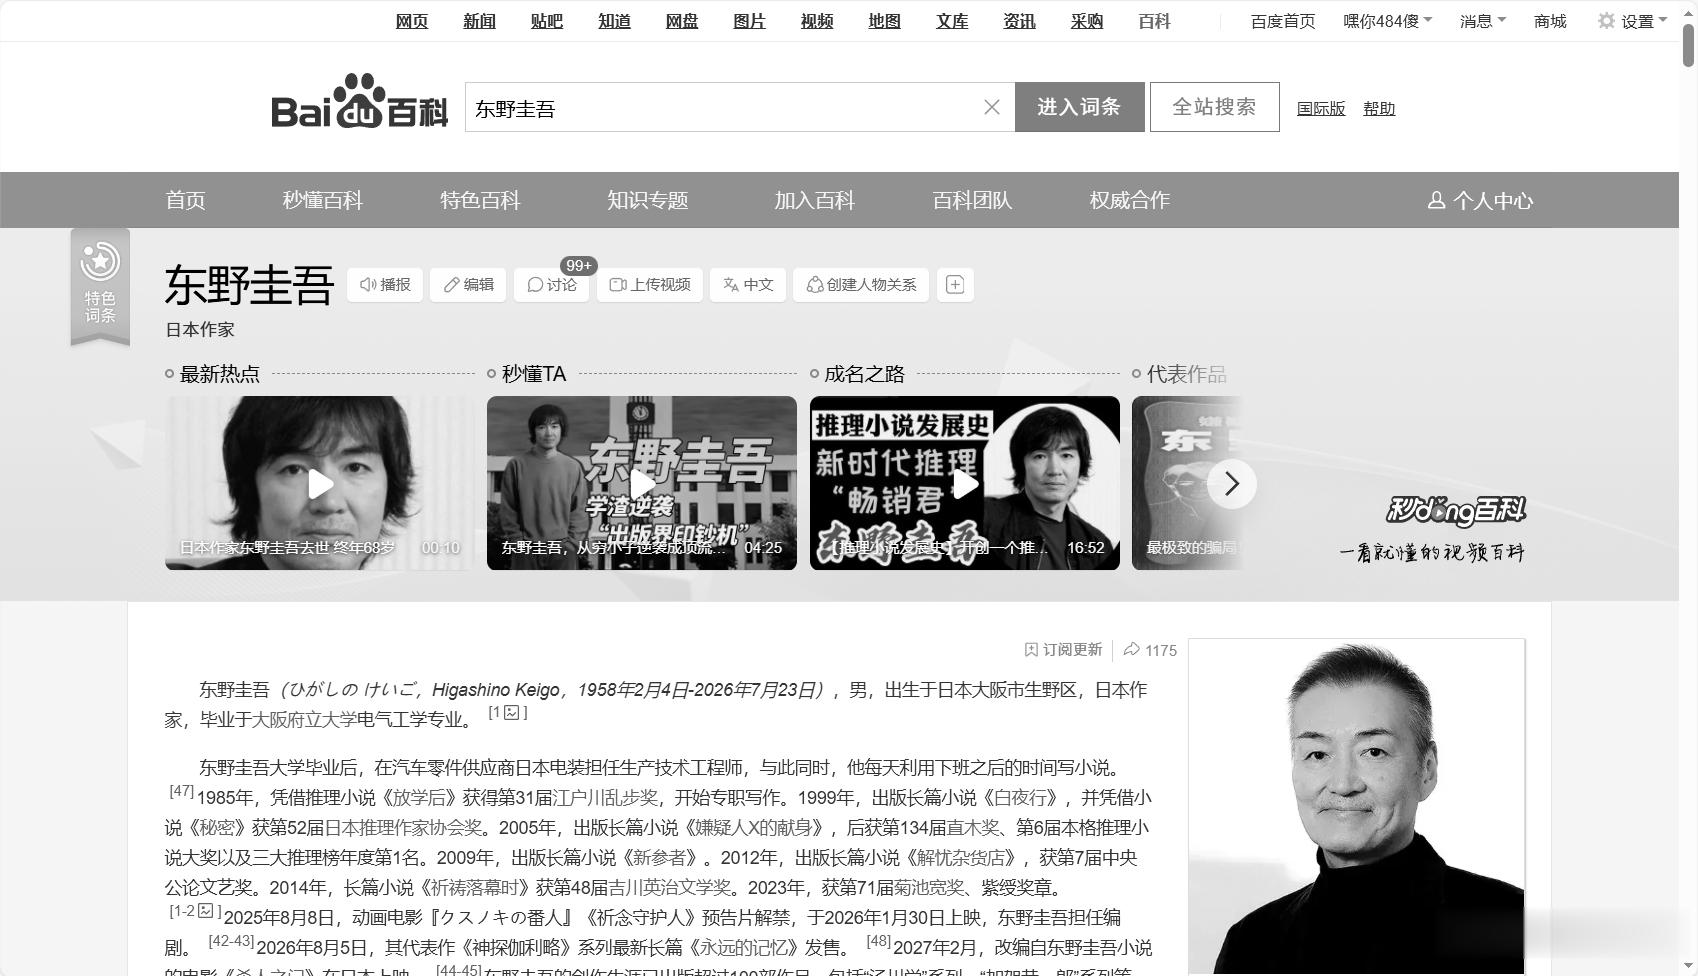Open the 国际版 link
The width and height of the screenshot is (1698, 976).
[x=1321, y=108]
